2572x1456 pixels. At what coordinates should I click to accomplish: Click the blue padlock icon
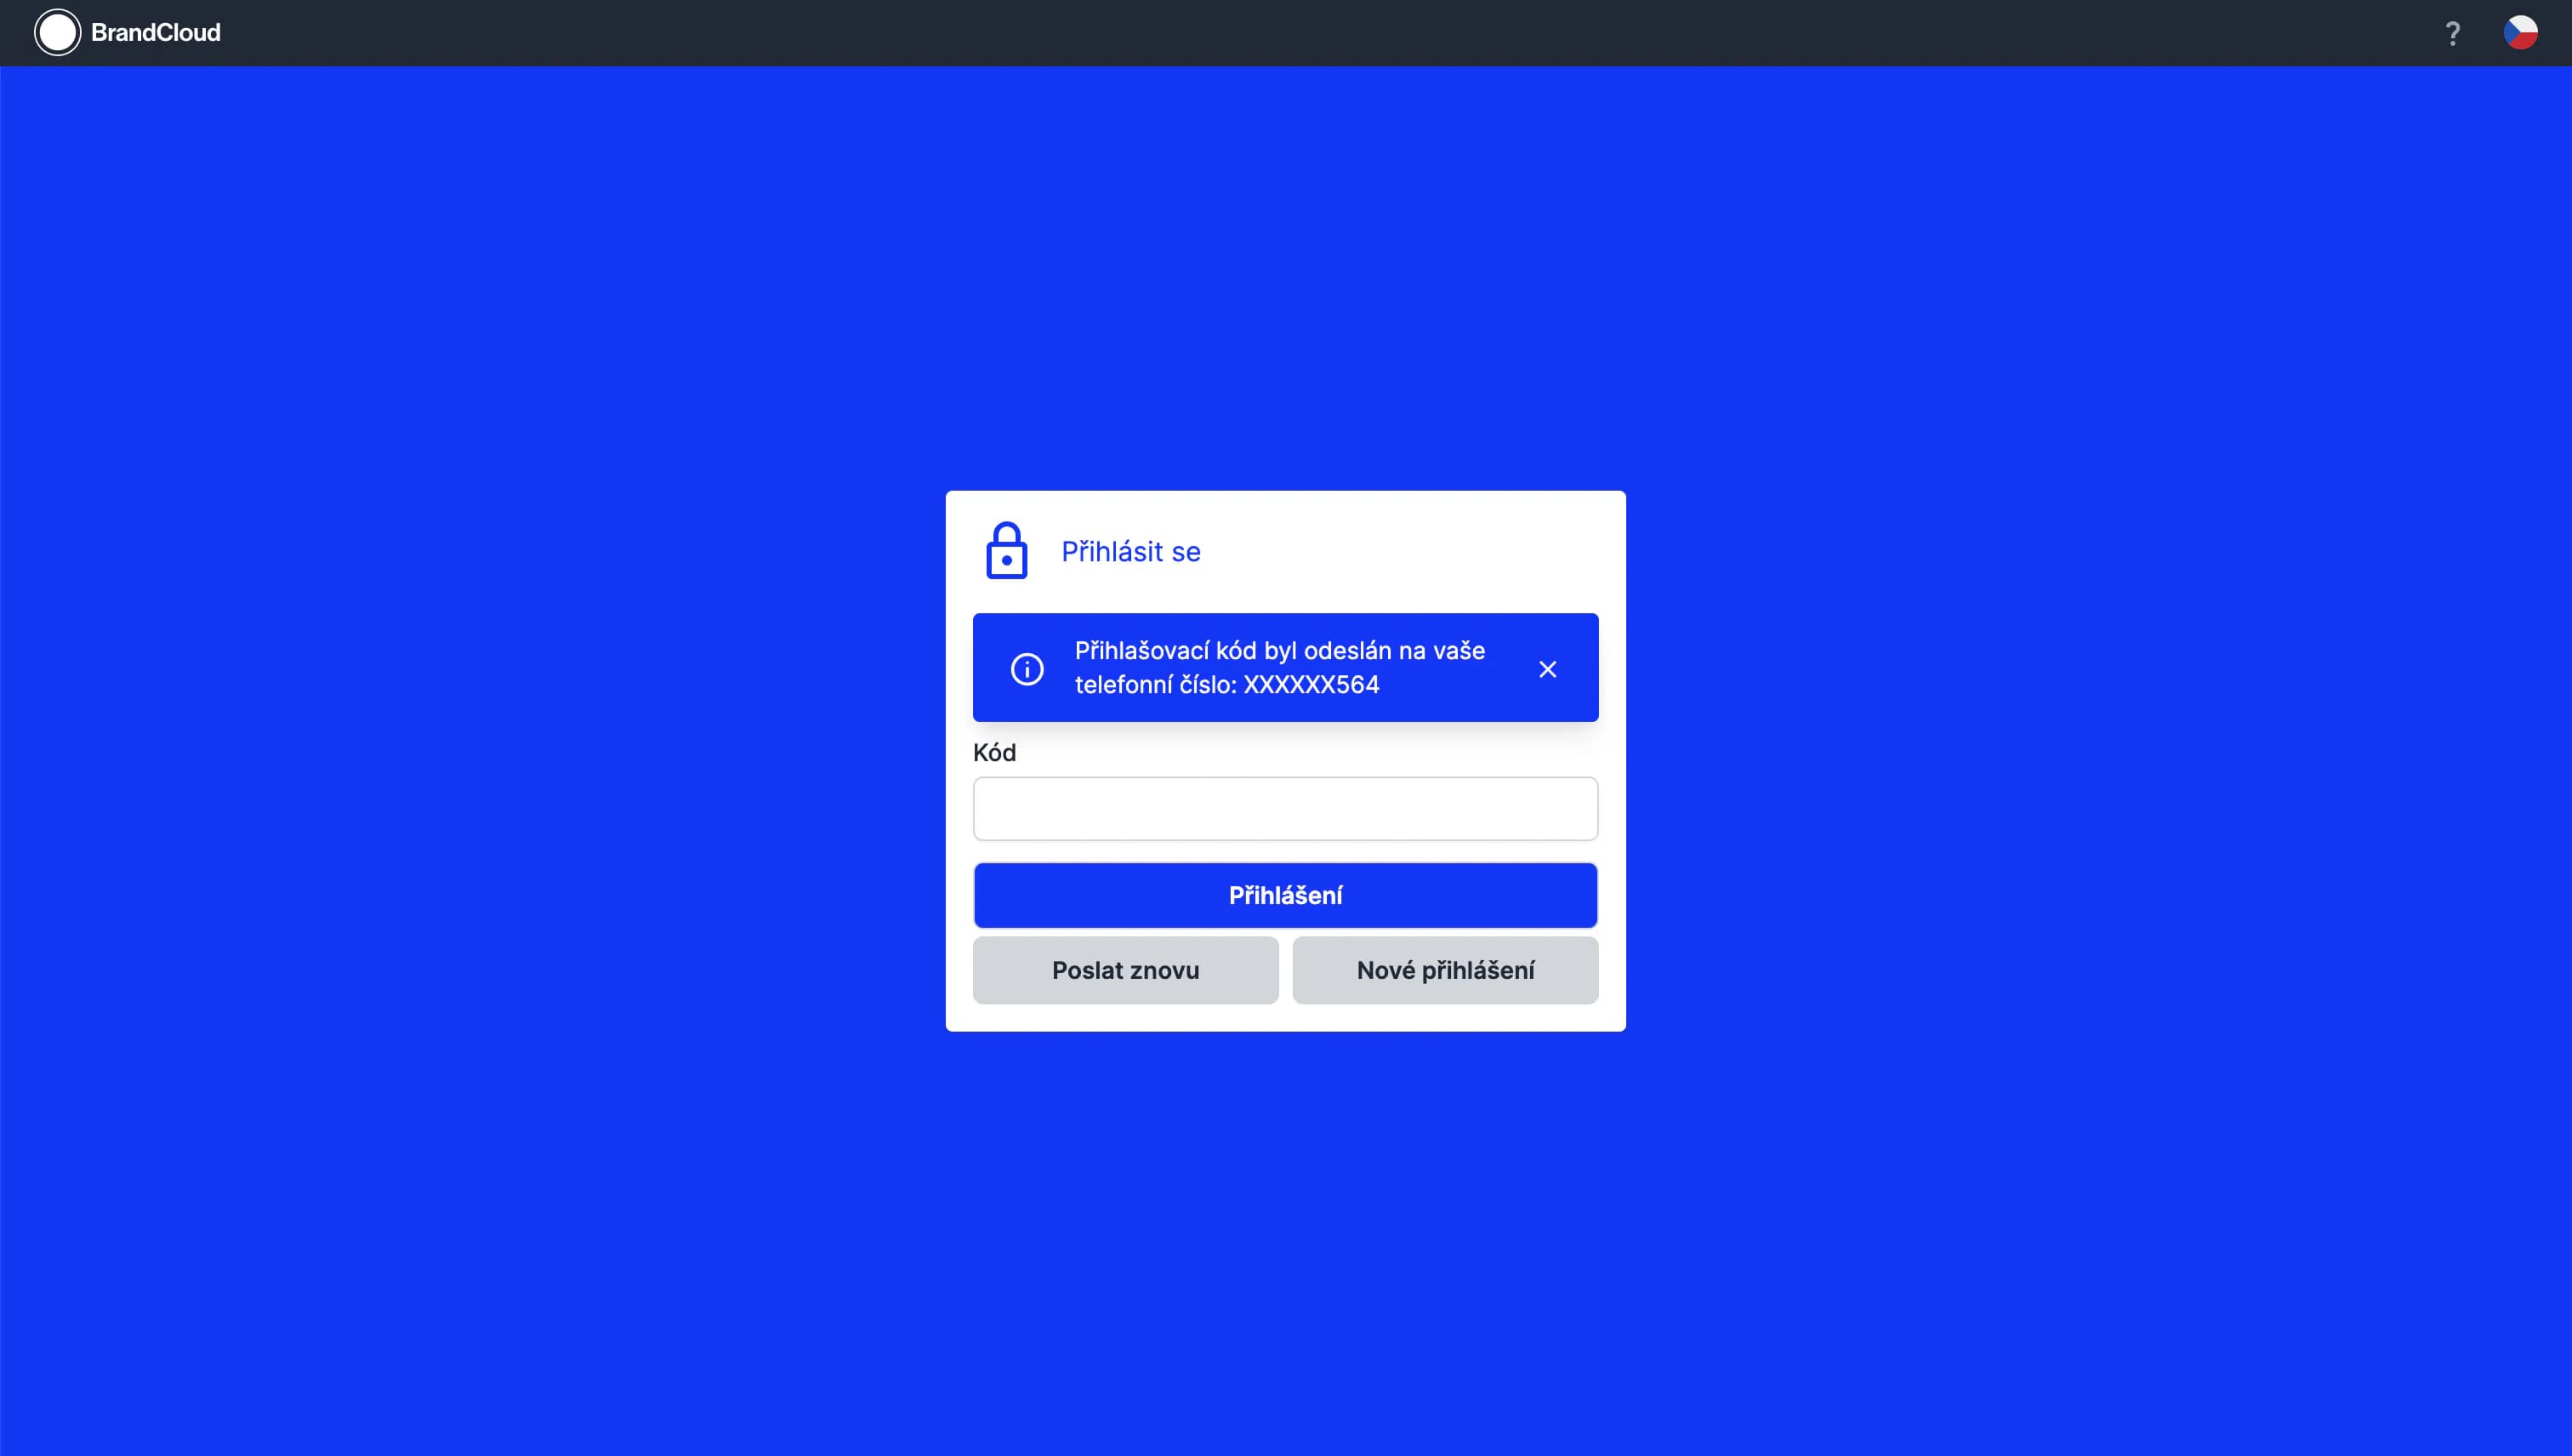pyautogui.click(x=1006, y=551)
